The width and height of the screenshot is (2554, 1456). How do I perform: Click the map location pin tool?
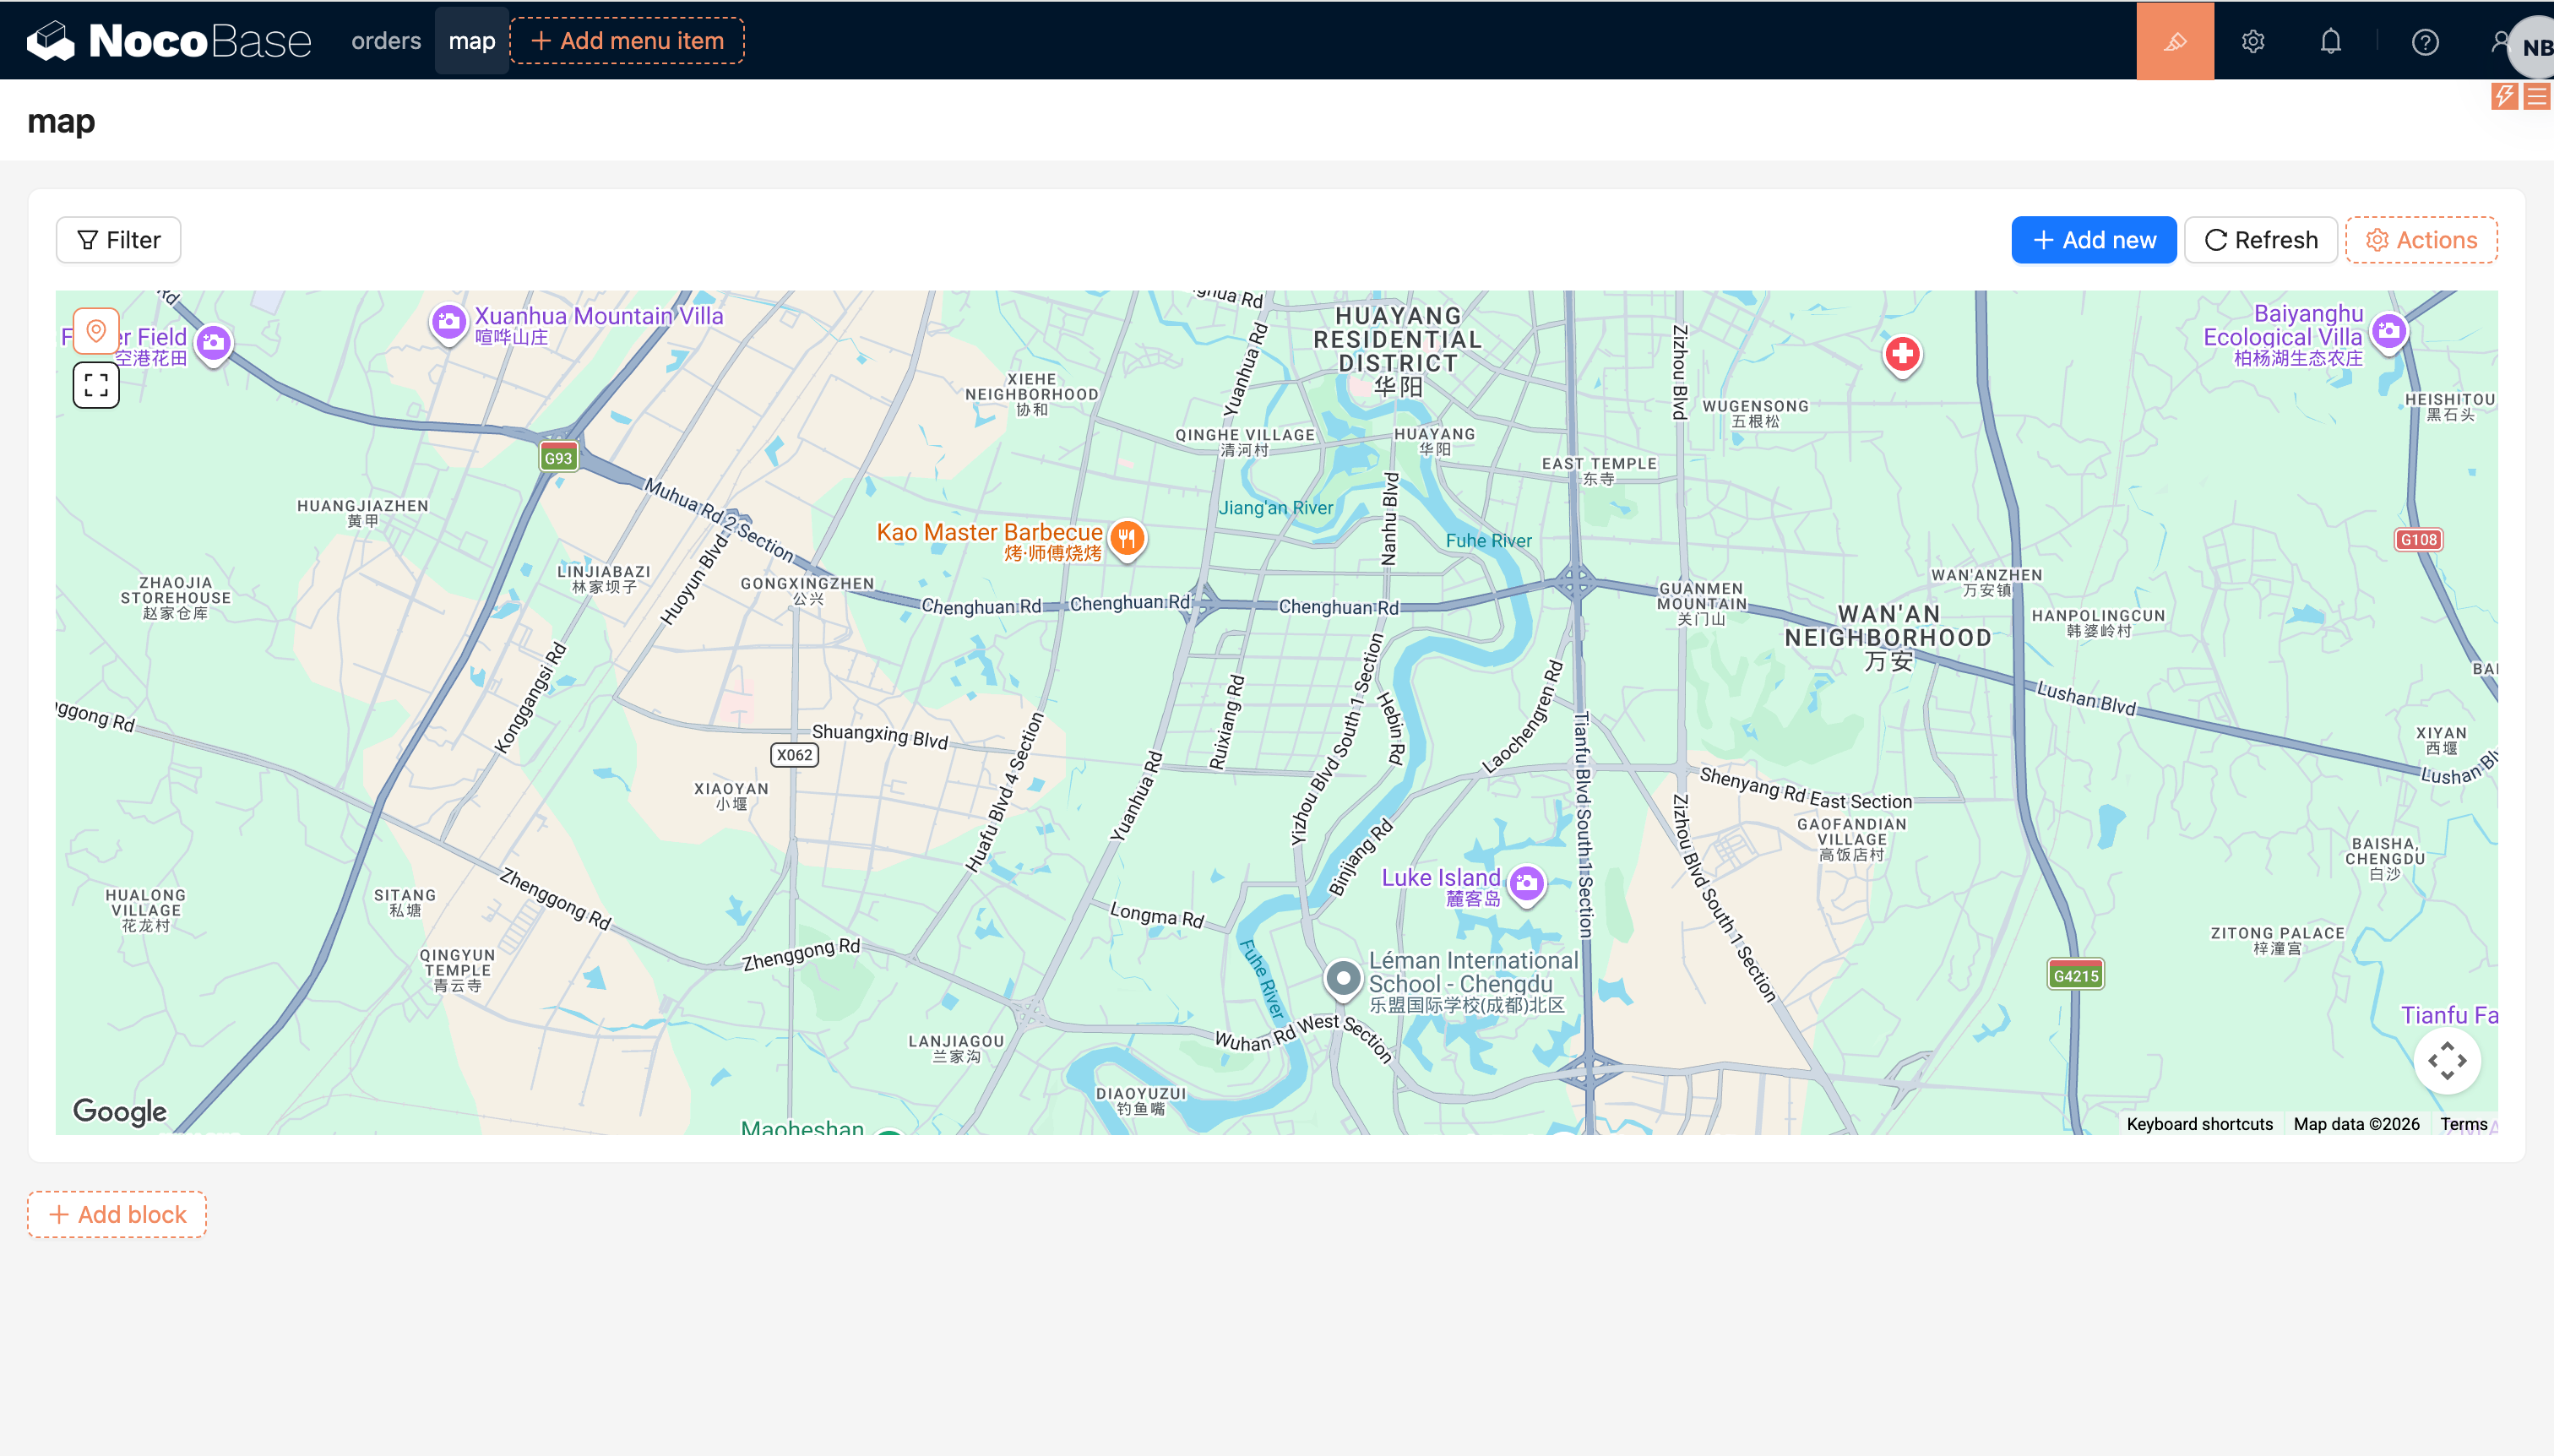tap(96, 331)
